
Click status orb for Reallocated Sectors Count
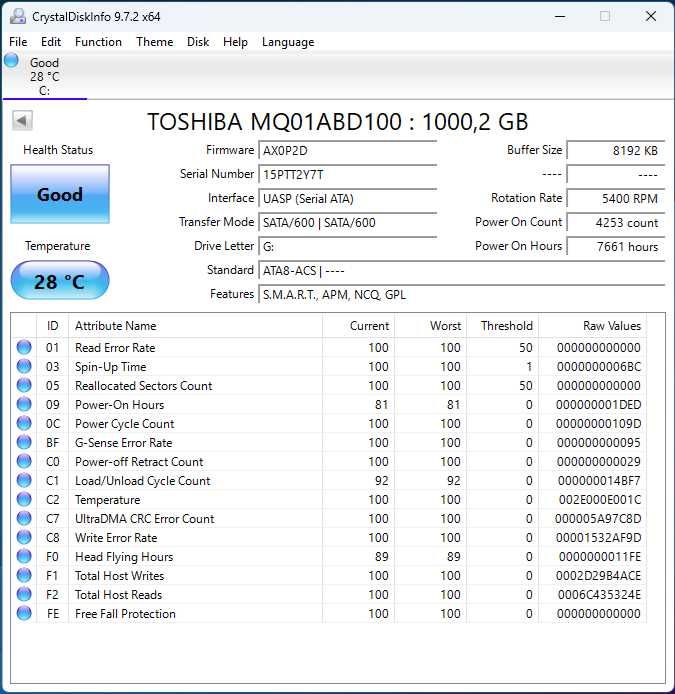[x=24, y=386]
